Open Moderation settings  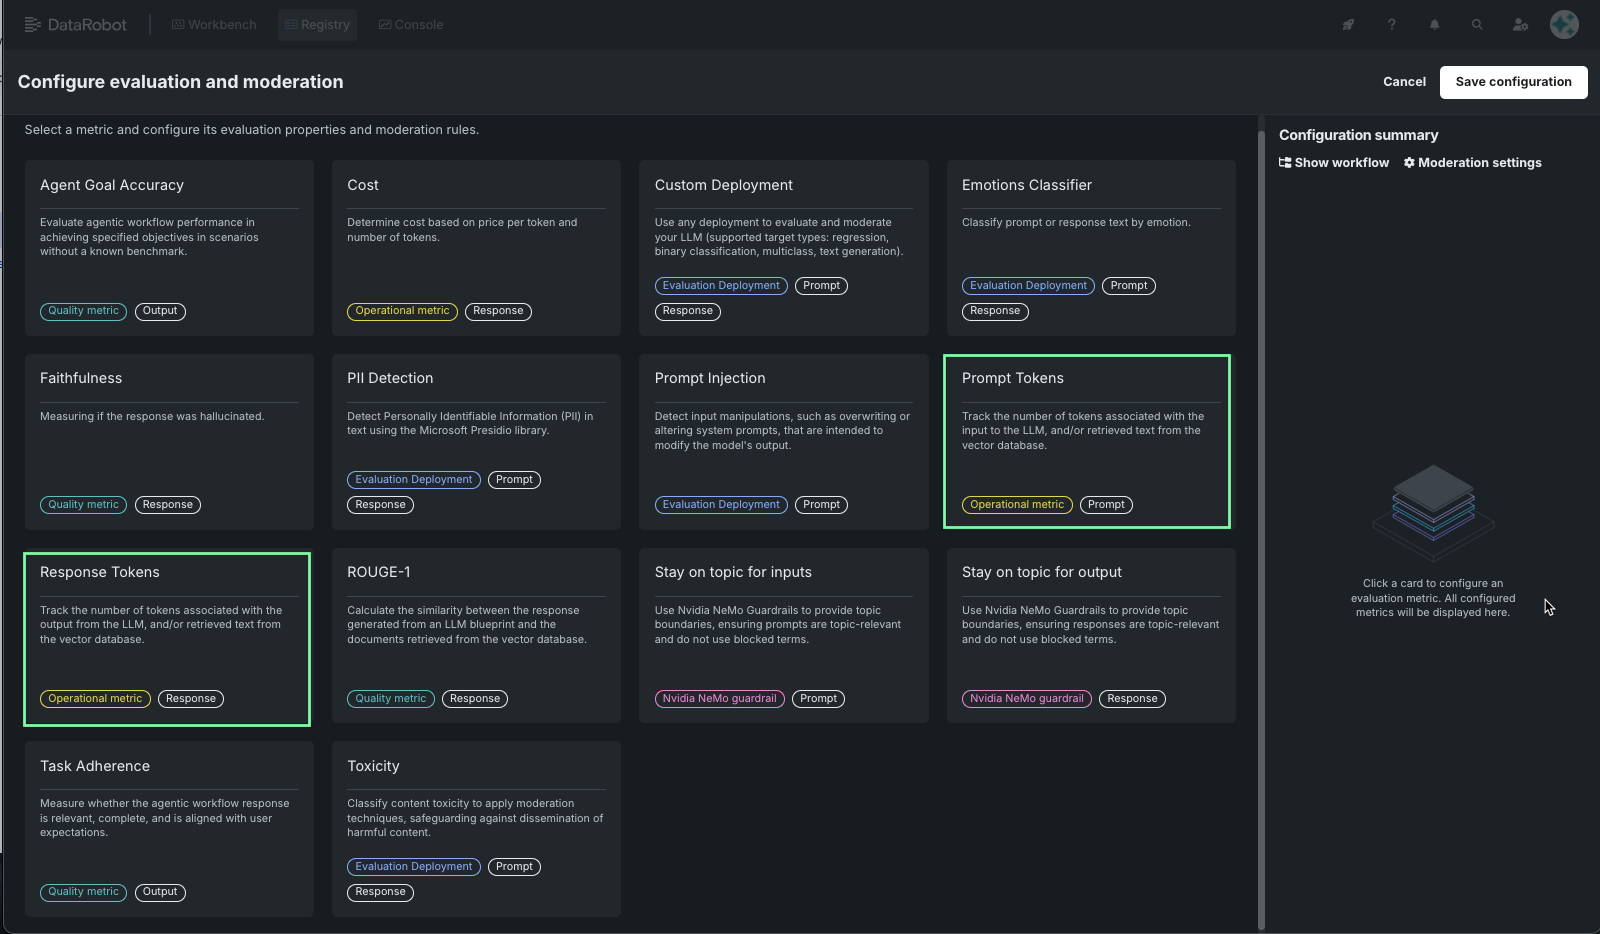[x=1472, y=163]
